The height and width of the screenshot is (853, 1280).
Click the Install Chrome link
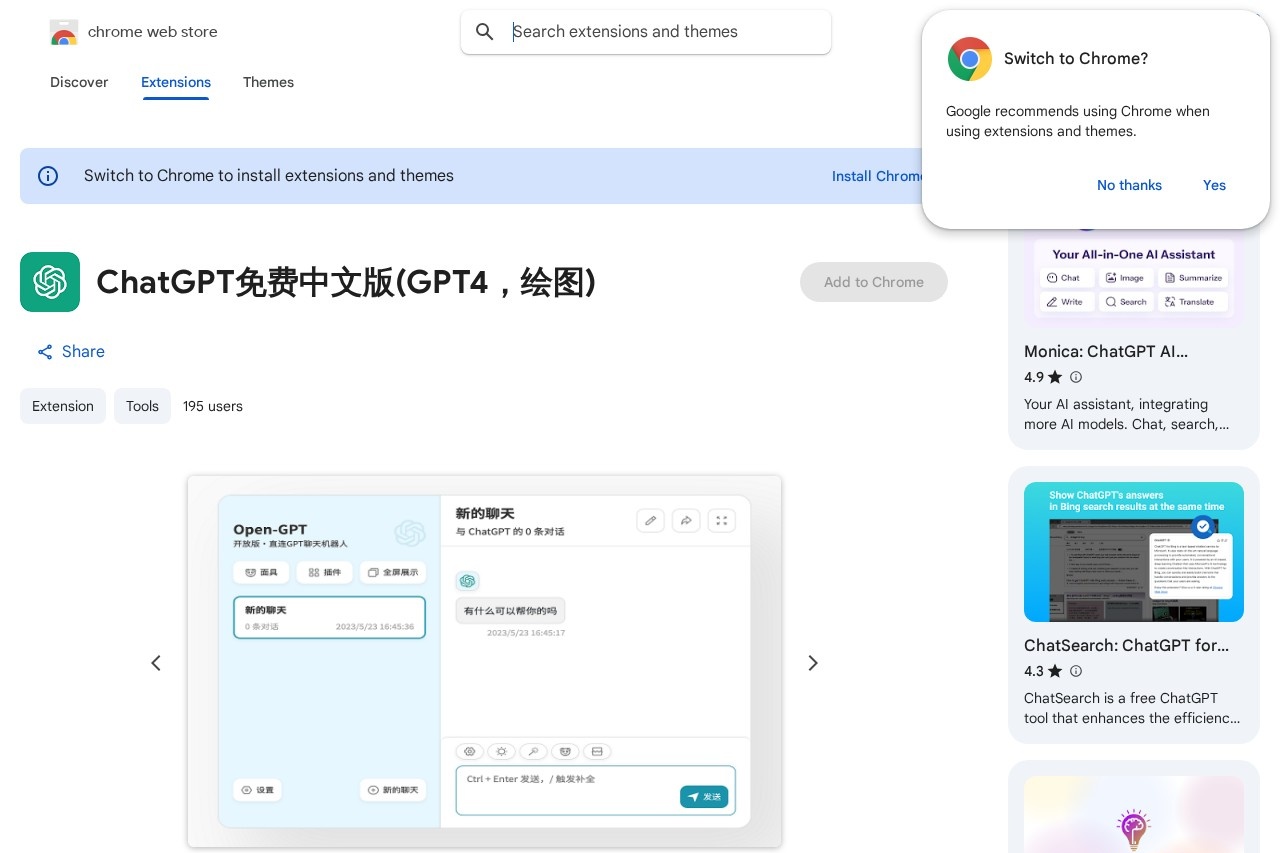pyautogui.click(x=876, y=176)
